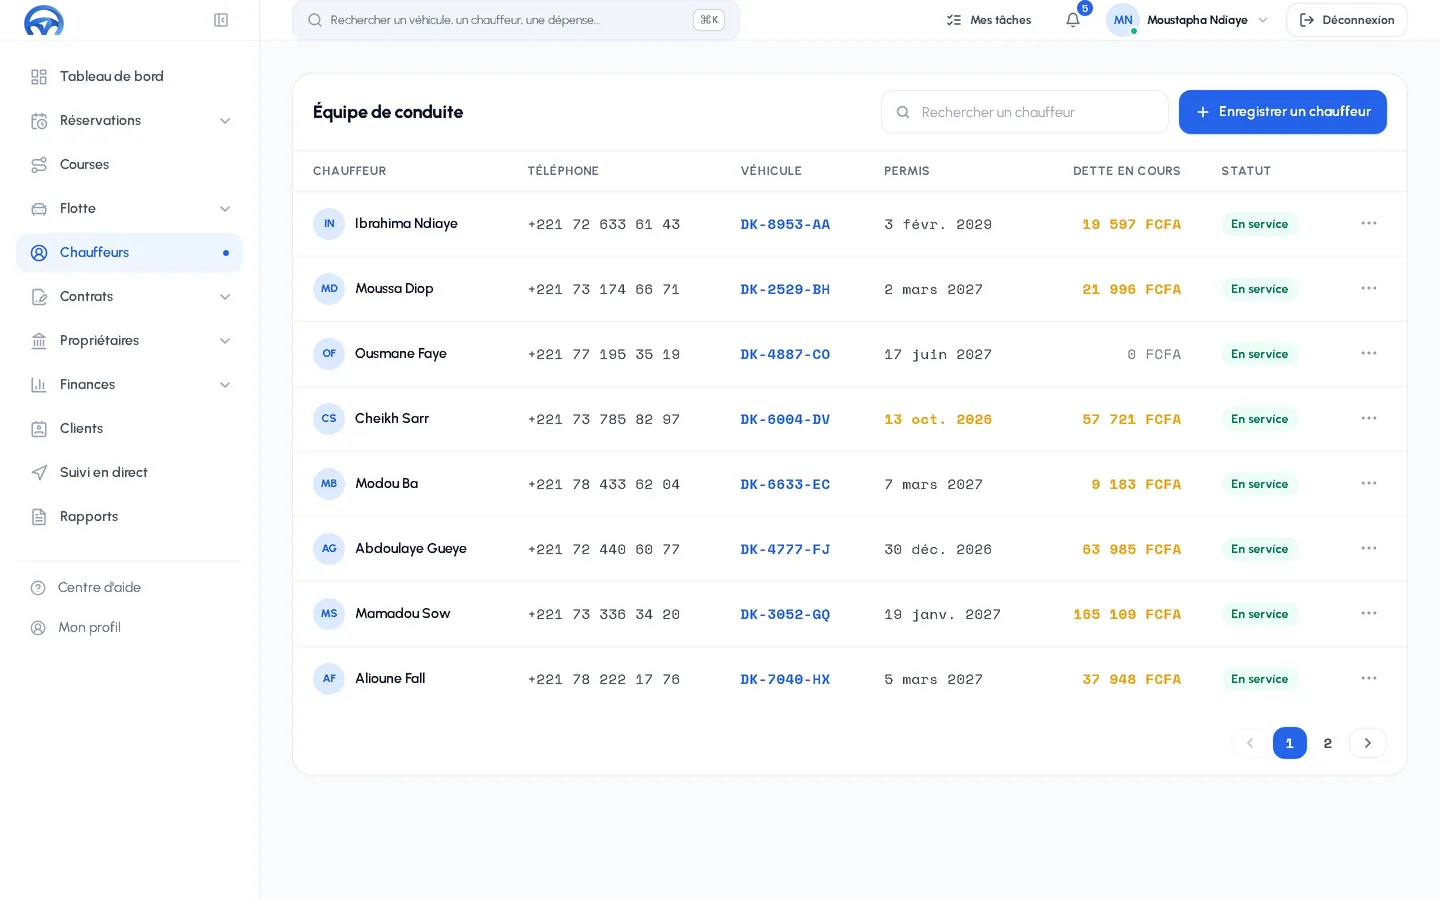Click En service status for Modou Ba
This screenshot has height=900, width=1440.
click(1259, 484)
